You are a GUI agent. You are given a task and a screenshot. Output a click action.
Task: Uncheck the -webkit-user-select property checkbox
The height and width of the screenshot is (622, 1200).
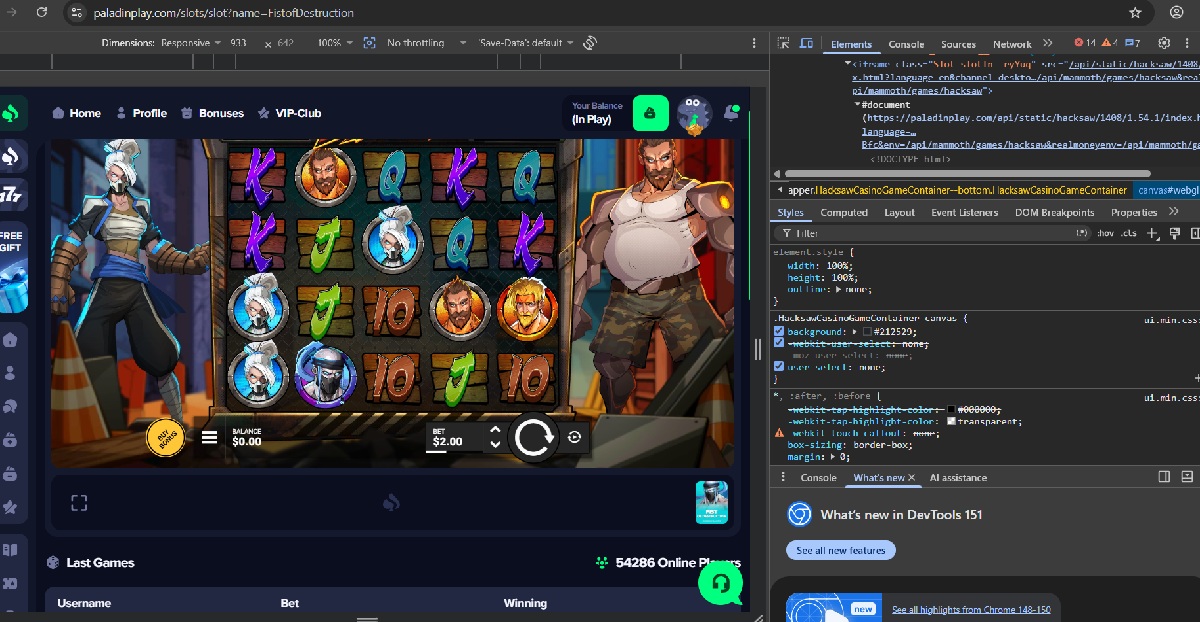coord(780,343)
